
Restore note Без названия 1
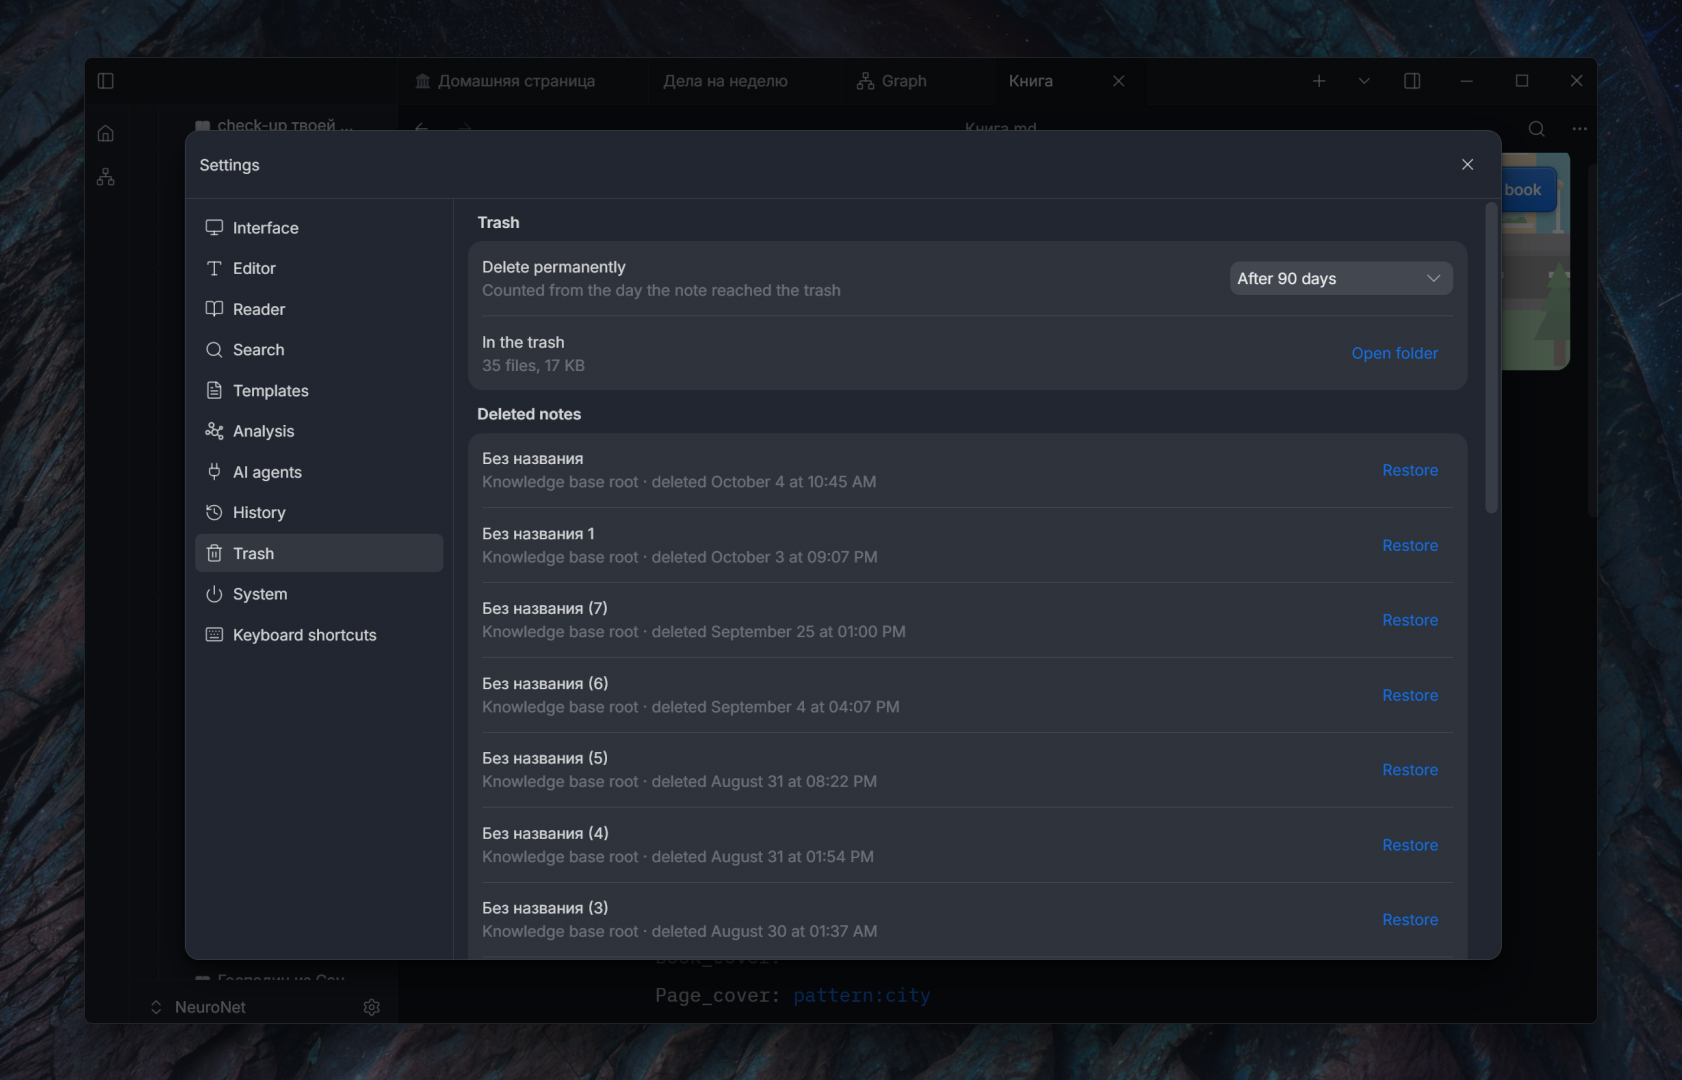click(x=1410, y=545)
